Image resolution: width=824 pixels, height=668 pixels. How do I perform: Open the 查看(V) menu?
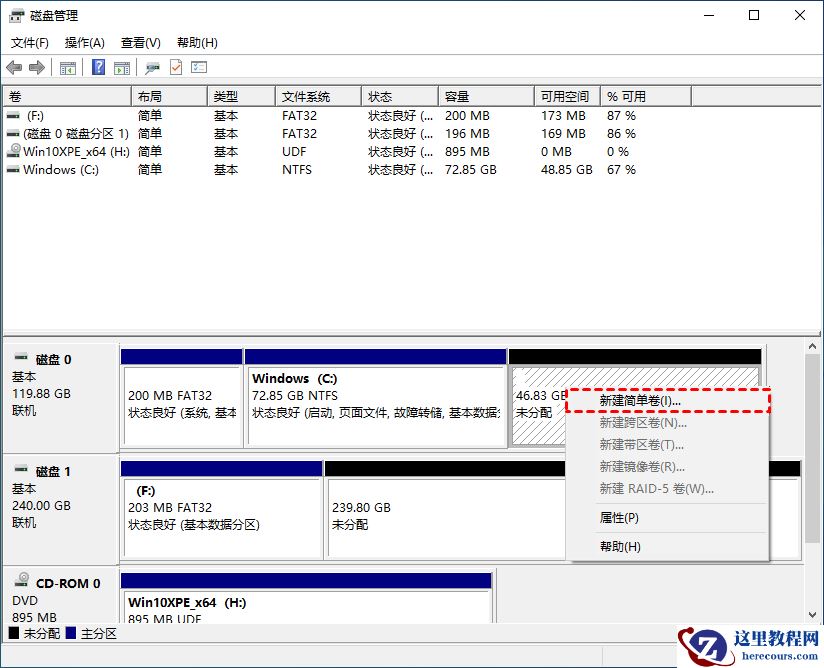coord(140,43)
